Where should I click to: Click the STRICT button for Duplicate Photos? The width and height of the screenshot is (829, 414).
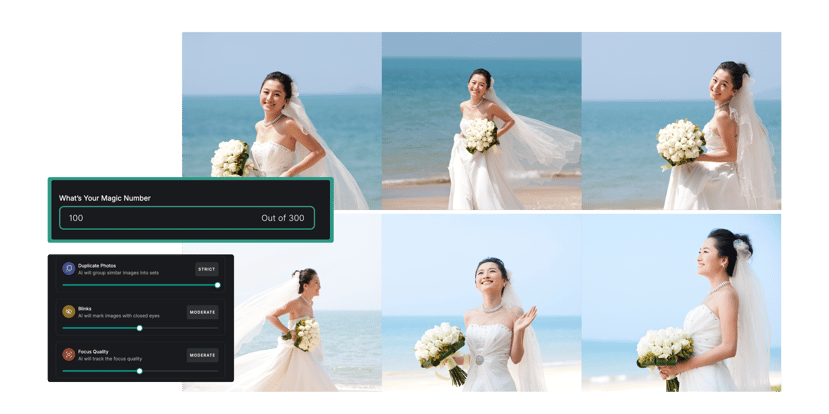click(207, 269)
